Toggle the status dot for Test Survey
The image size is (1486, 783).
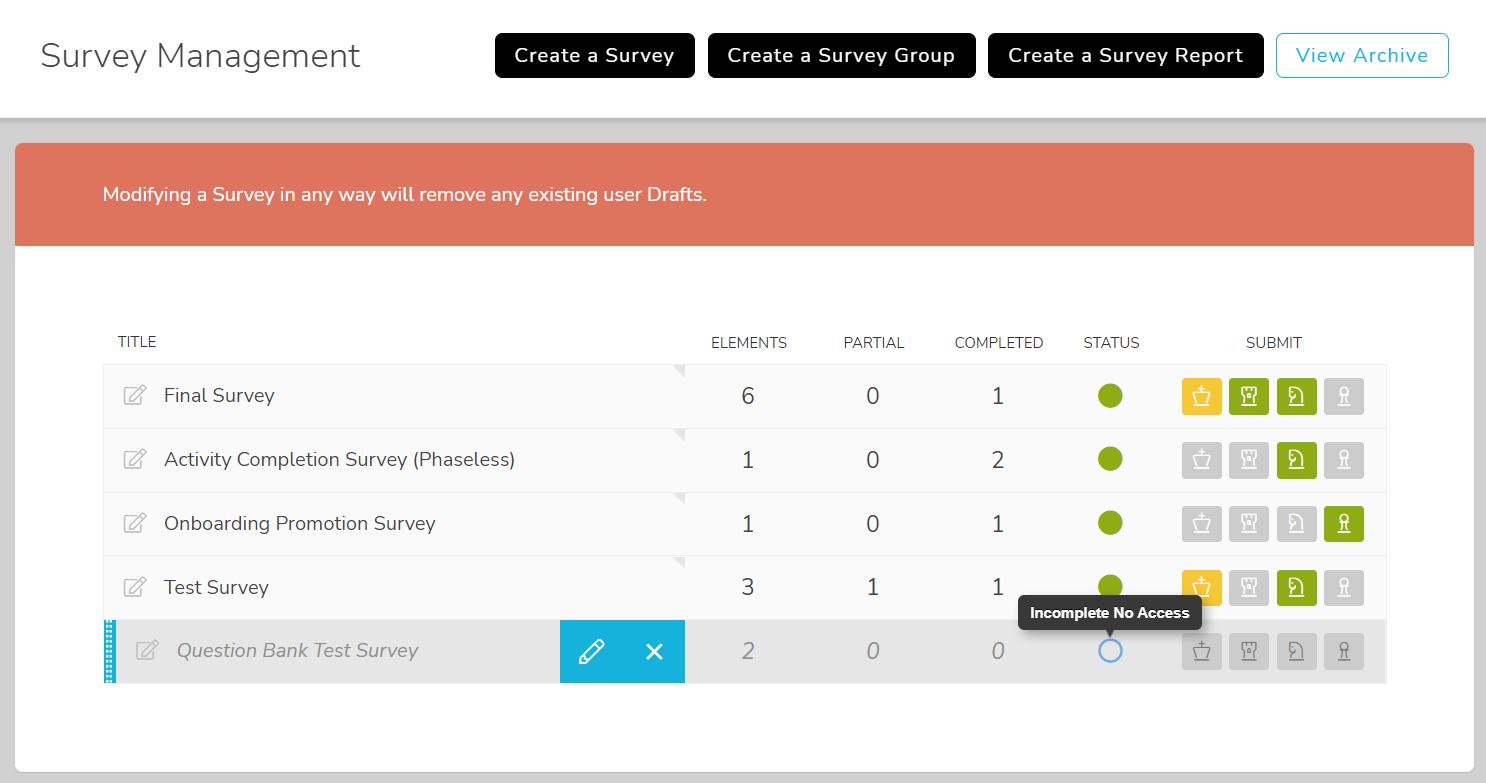1110,586
